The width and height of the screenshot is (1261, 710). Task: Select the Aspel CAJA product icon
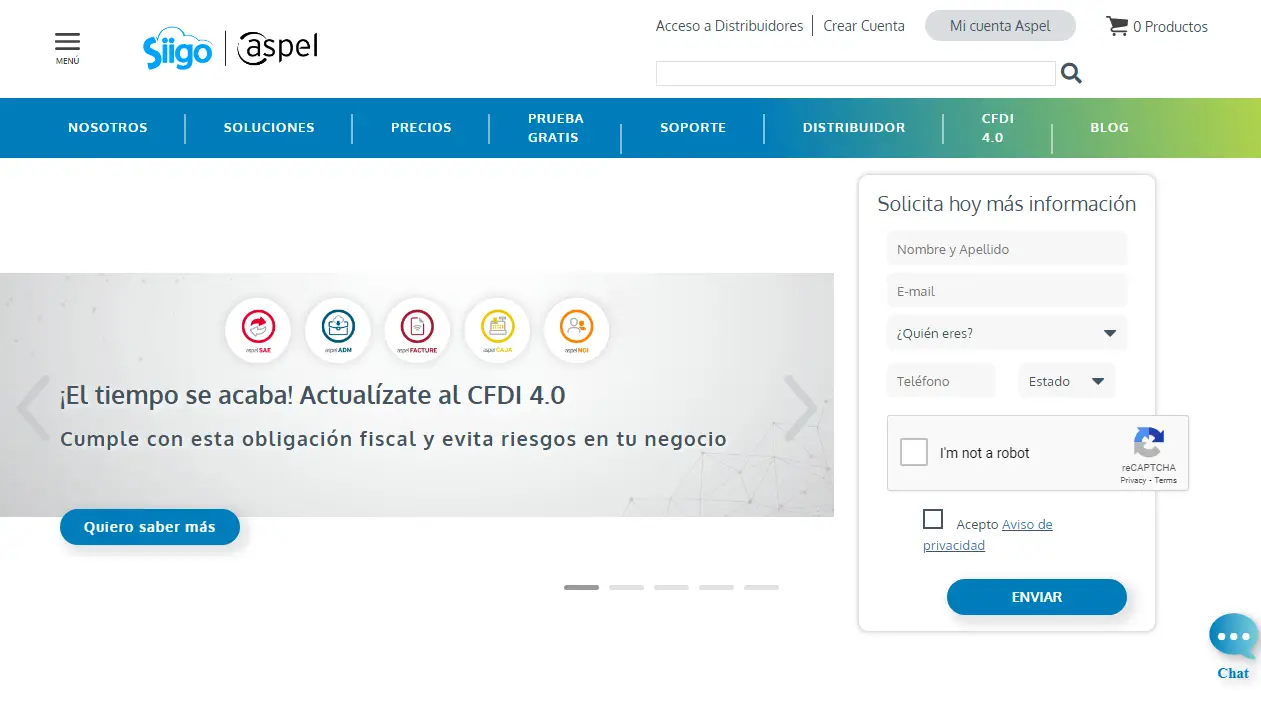point(497,330)
